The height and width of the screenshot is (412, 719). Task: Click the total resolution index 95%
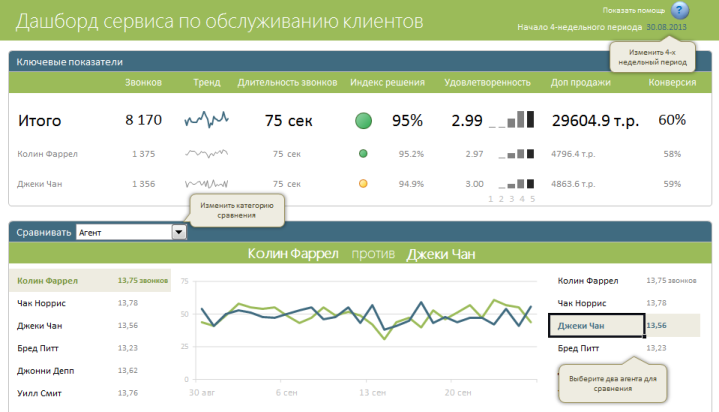coord(407,121)
